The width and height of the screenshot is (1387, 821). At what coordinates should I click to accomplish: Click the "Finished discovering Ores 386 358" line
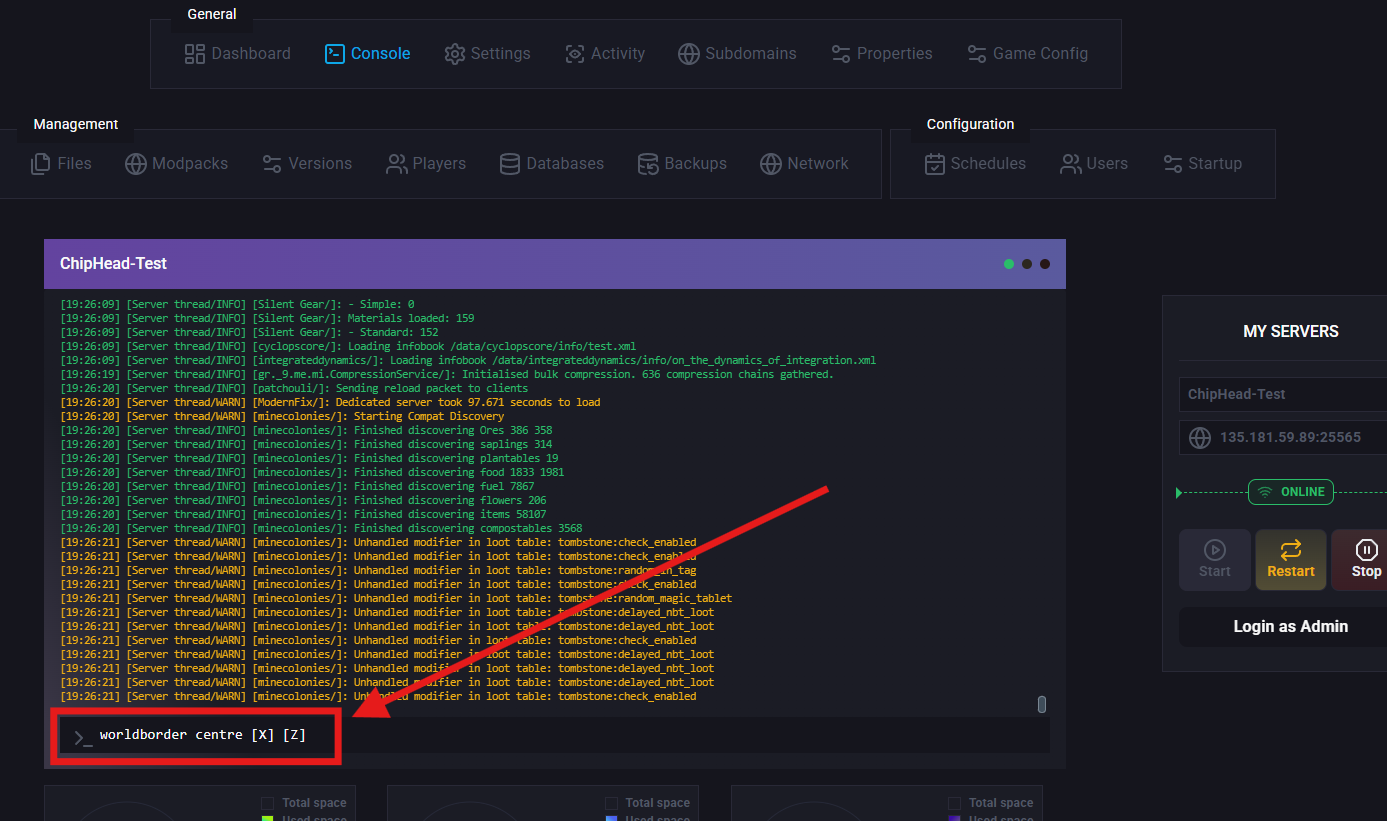tap(306, 430)
